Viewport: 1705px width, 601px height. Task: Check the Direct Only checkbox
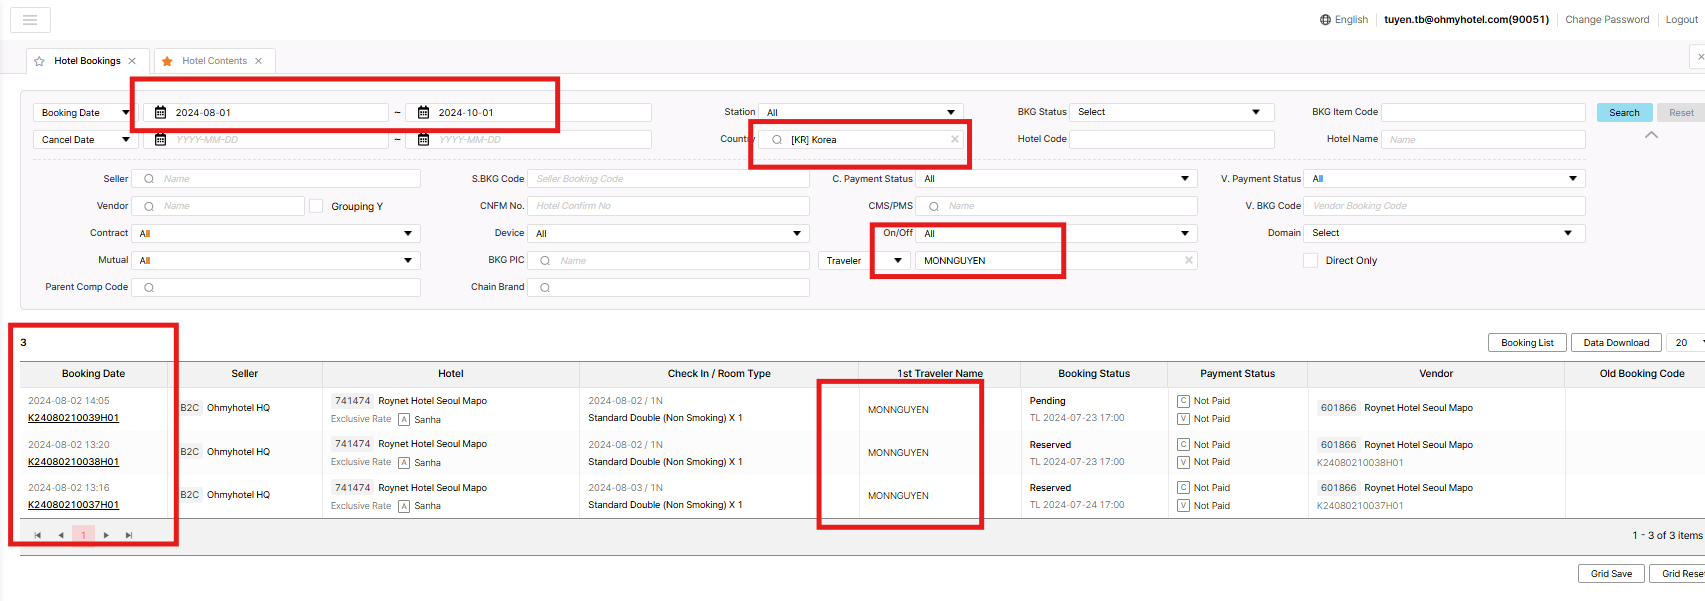pyautogui.click(x=1310, y=260)
